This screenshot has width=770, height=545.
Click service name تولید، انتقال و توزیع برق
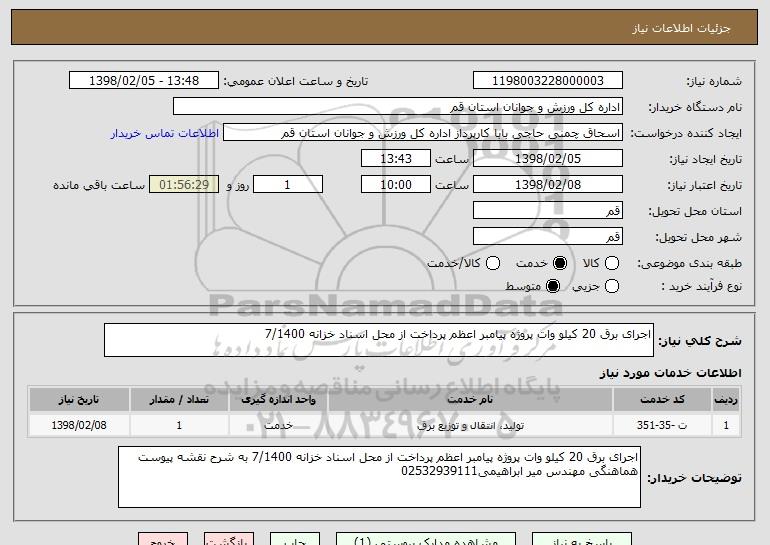tap(470, 425)
